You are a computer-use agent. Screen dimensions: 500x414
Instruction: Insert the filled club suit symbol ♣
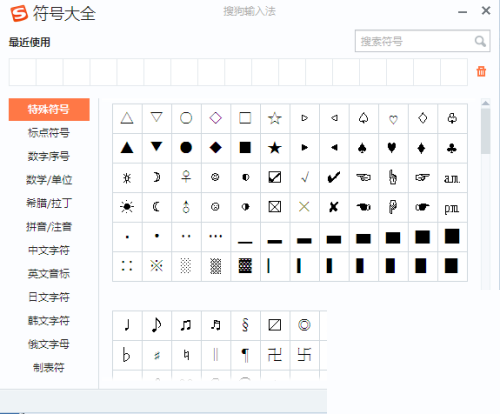[452, 148]
